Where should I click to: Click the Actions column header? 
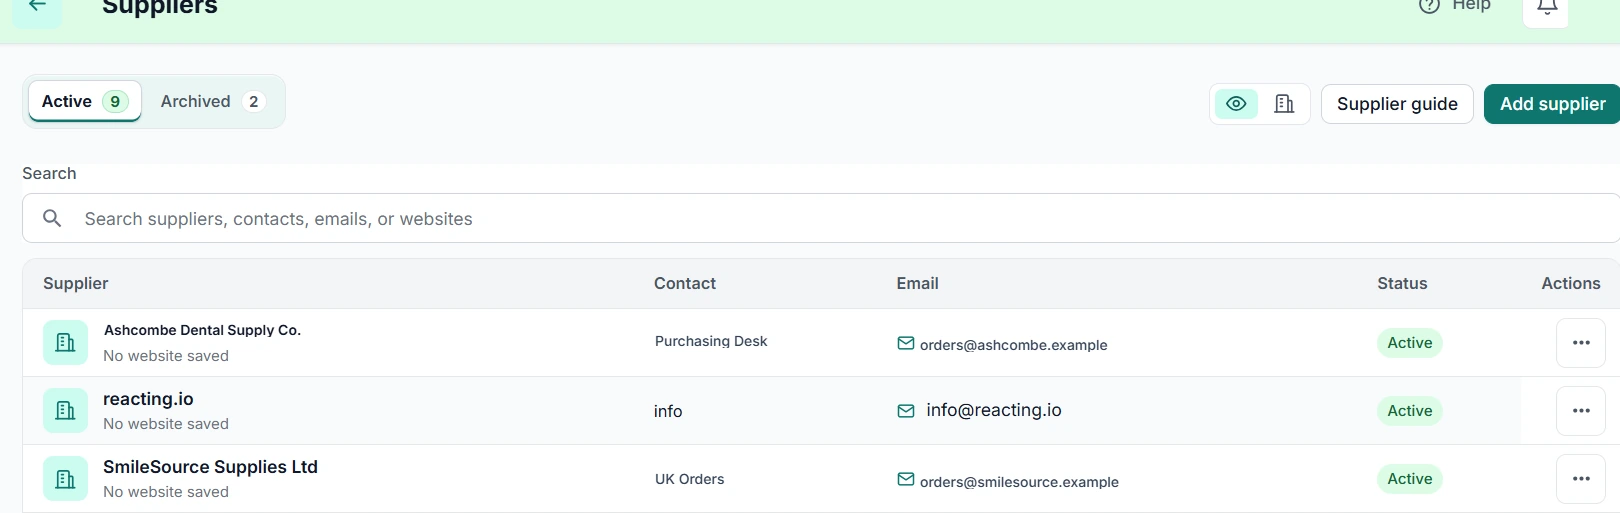click(1571, 283)
